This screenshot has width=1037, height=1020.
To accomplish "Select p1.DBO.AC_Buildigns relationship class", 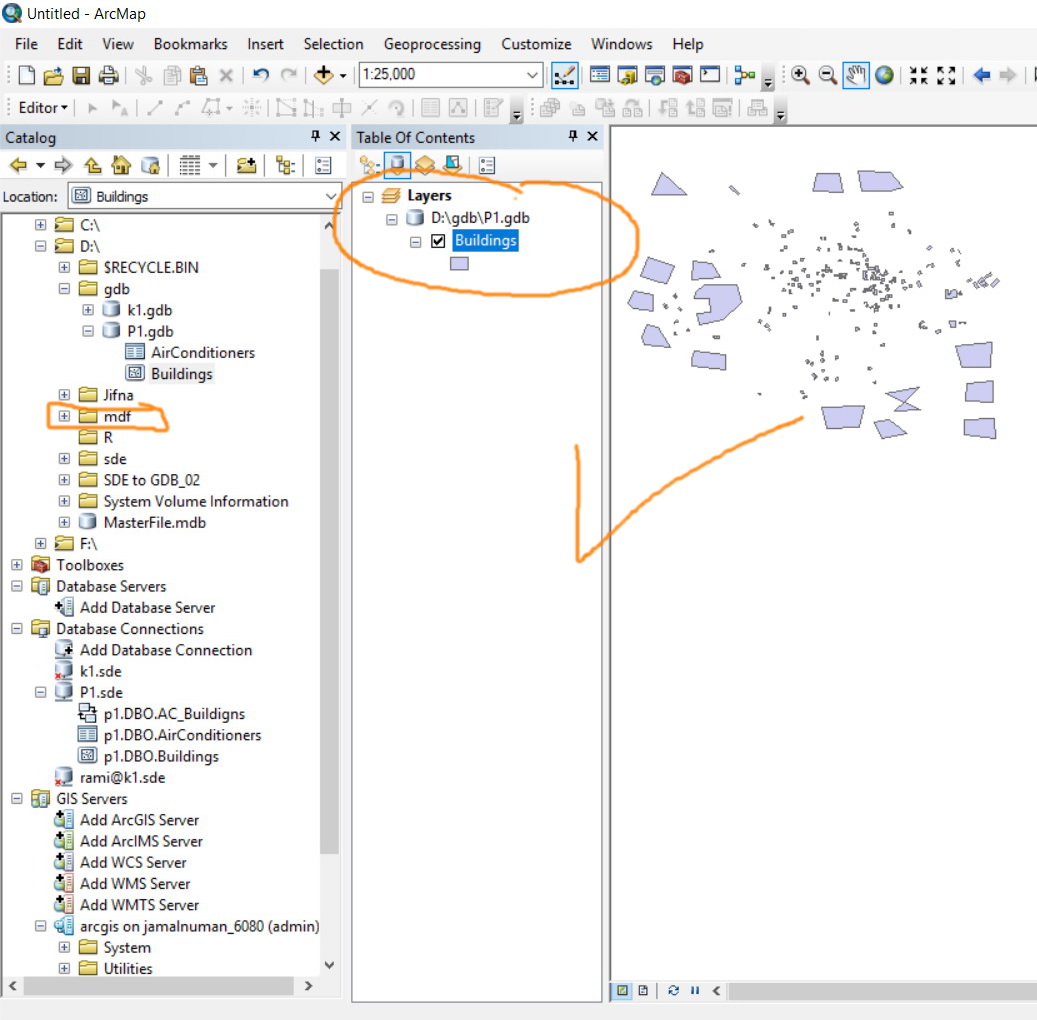I will tap(174, 714).
